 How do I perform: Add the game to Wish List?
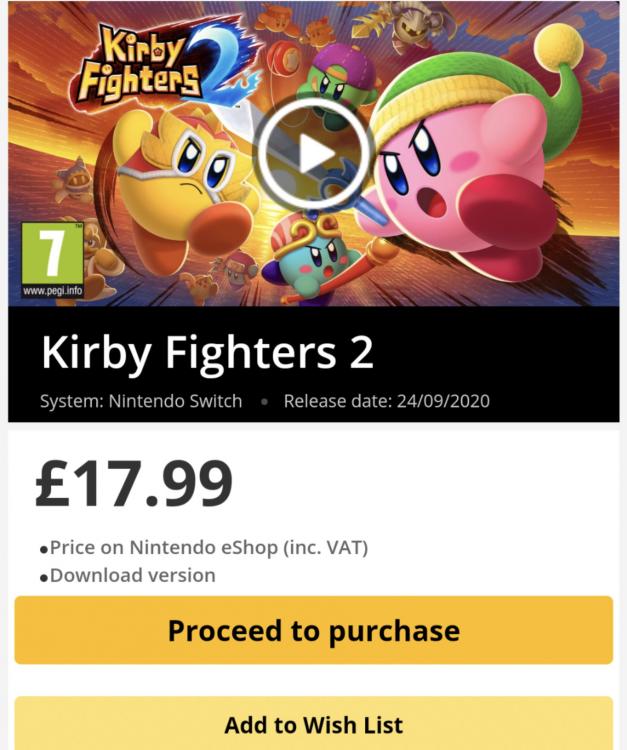313,724
